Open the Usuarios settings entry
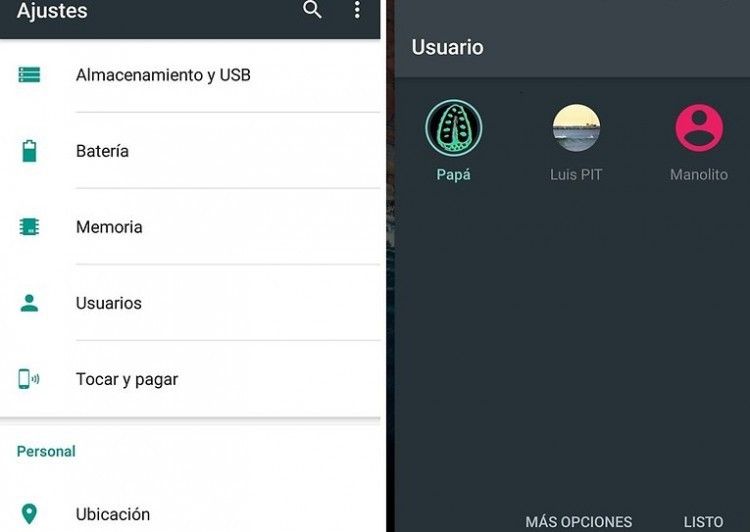The width and height of the screenshot is (750, 532). [190, 303]
